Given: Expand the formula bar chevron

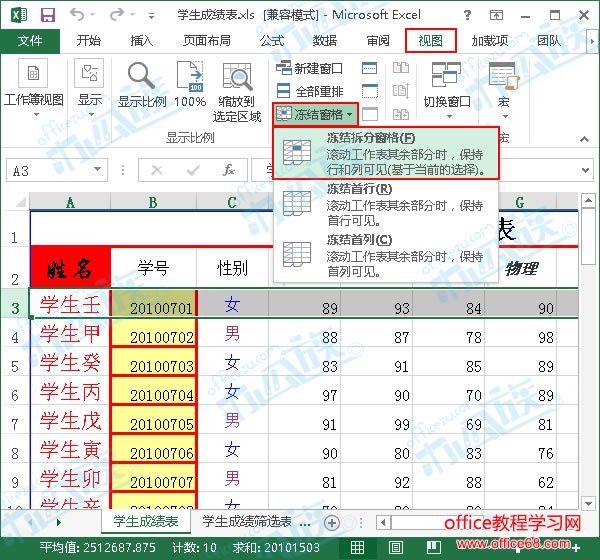Looking at the screenshot, I should coord(585,170).
